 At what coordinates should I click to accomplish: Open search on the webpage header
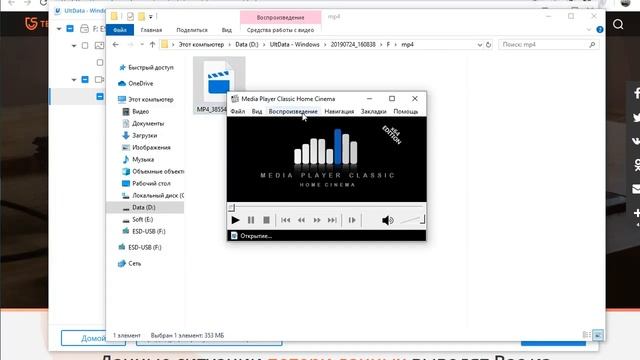point(618,24)
